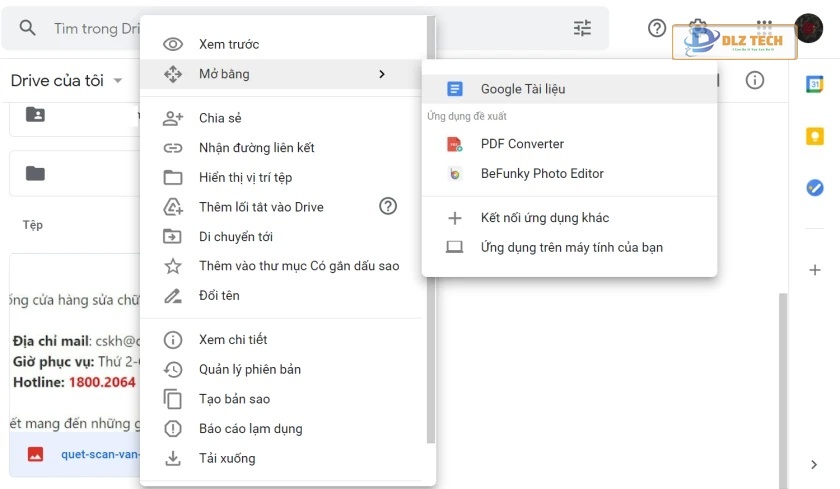The image size is (840, 489).
Task: Click the context menu vertical scrollbar
Action: coord(431,230)
